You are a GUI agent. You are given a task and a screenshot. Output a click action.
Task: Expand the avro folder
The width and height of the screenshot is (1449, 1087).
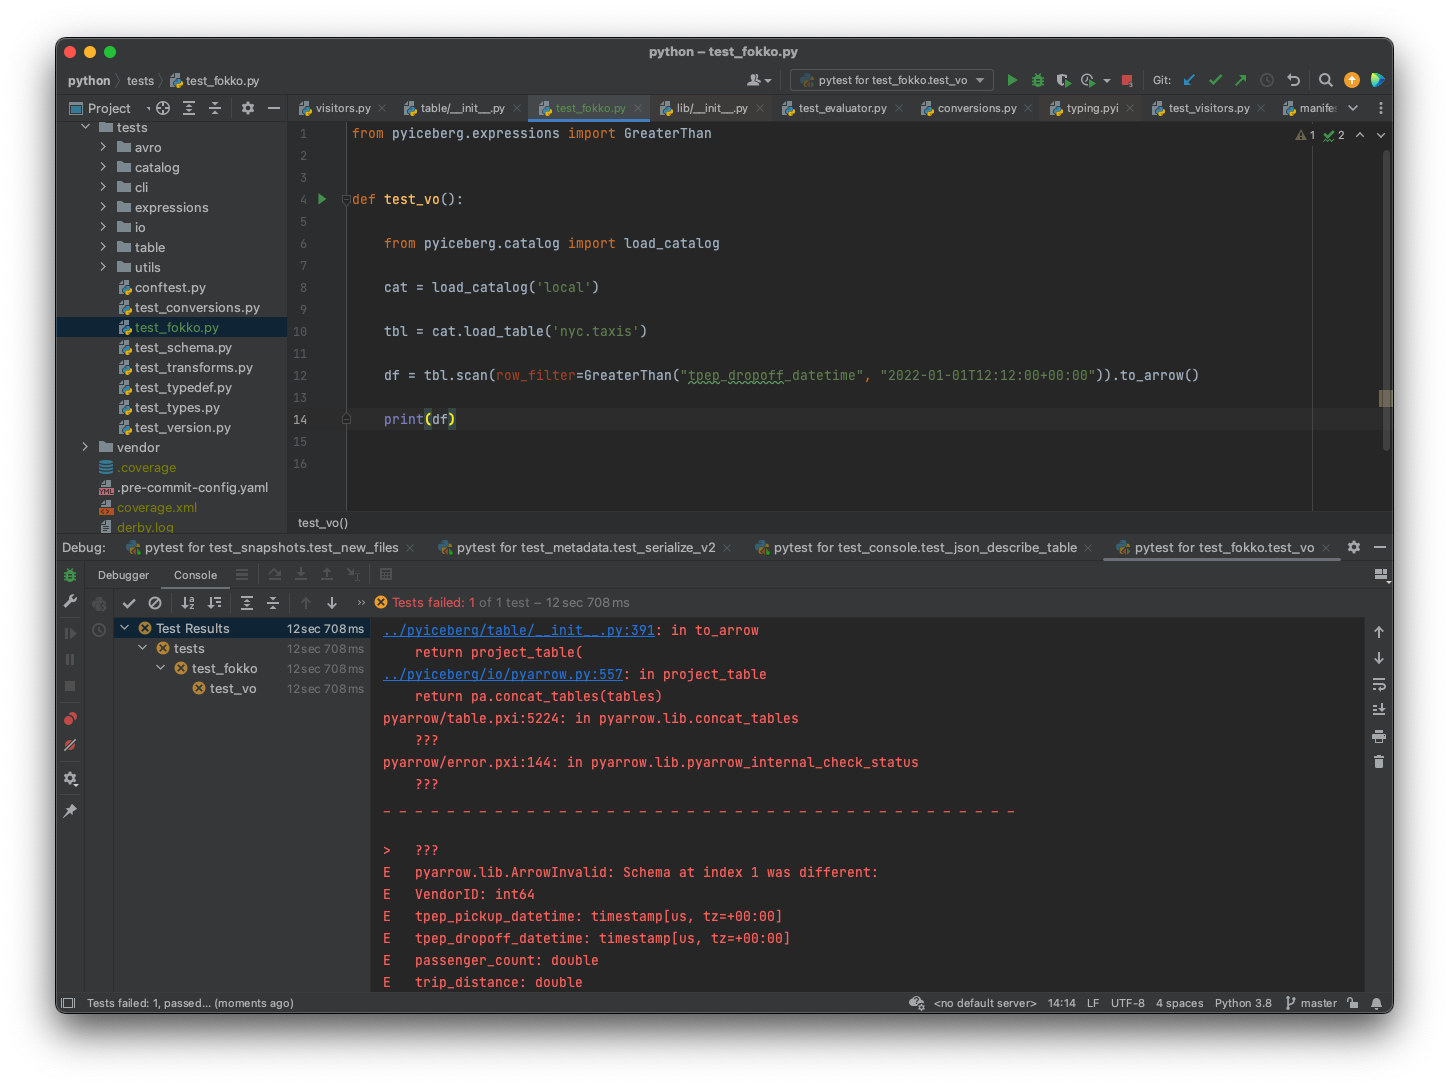click(103, 147)
